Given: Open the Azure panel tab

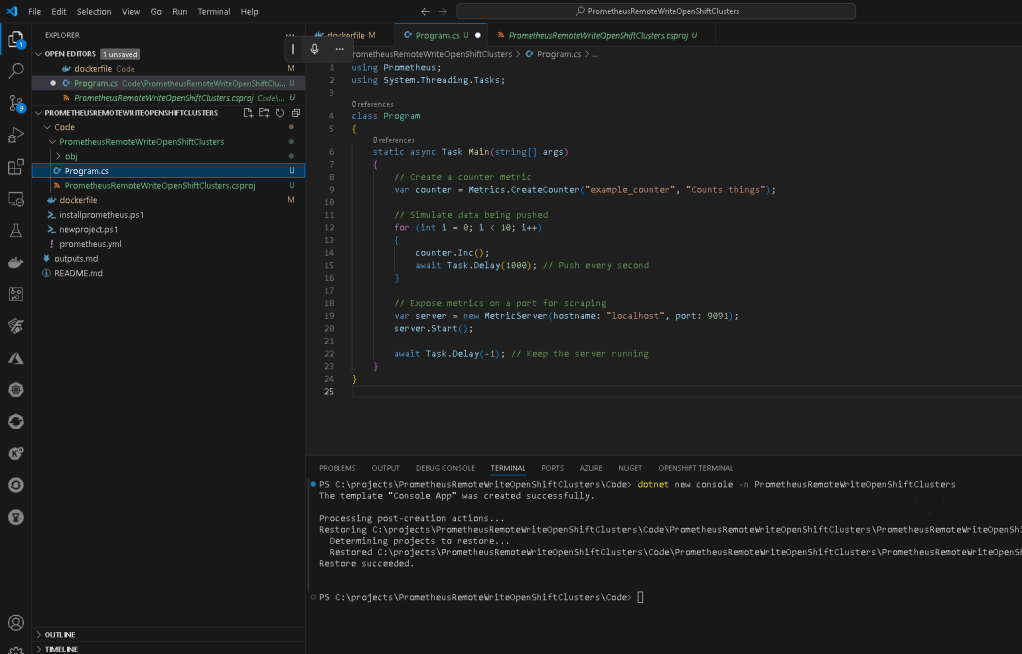Looking at the screenshot, I should point(591,468).
